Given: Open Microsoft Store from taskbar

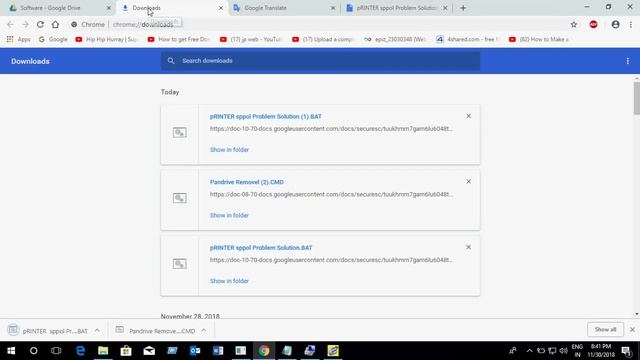Looking at the screenshot, I should click(x=126, y=351).
